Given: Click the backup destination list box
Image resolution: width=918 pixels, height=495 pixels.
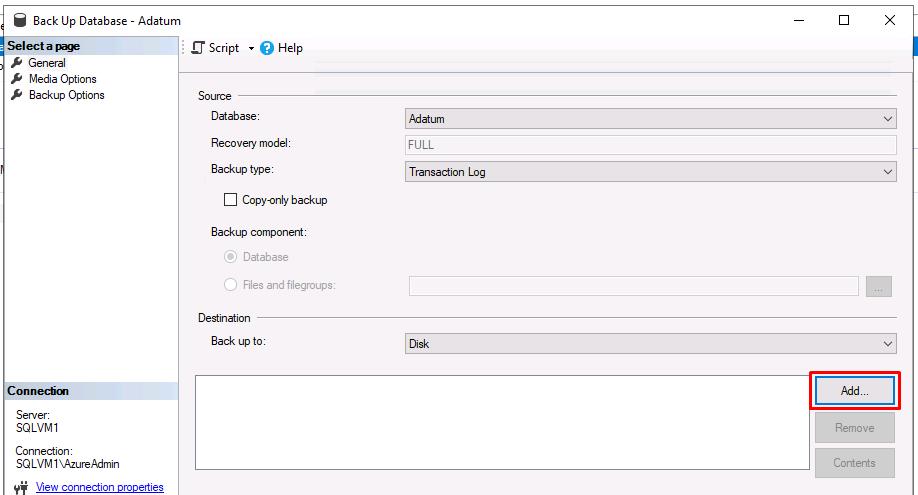Looking at the screenshot, I should (502, 422).
